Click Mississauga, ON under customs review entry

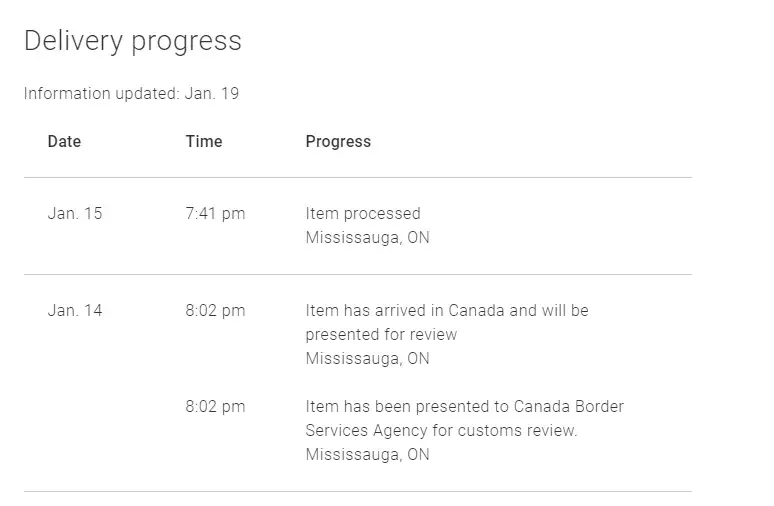[367, 455]
